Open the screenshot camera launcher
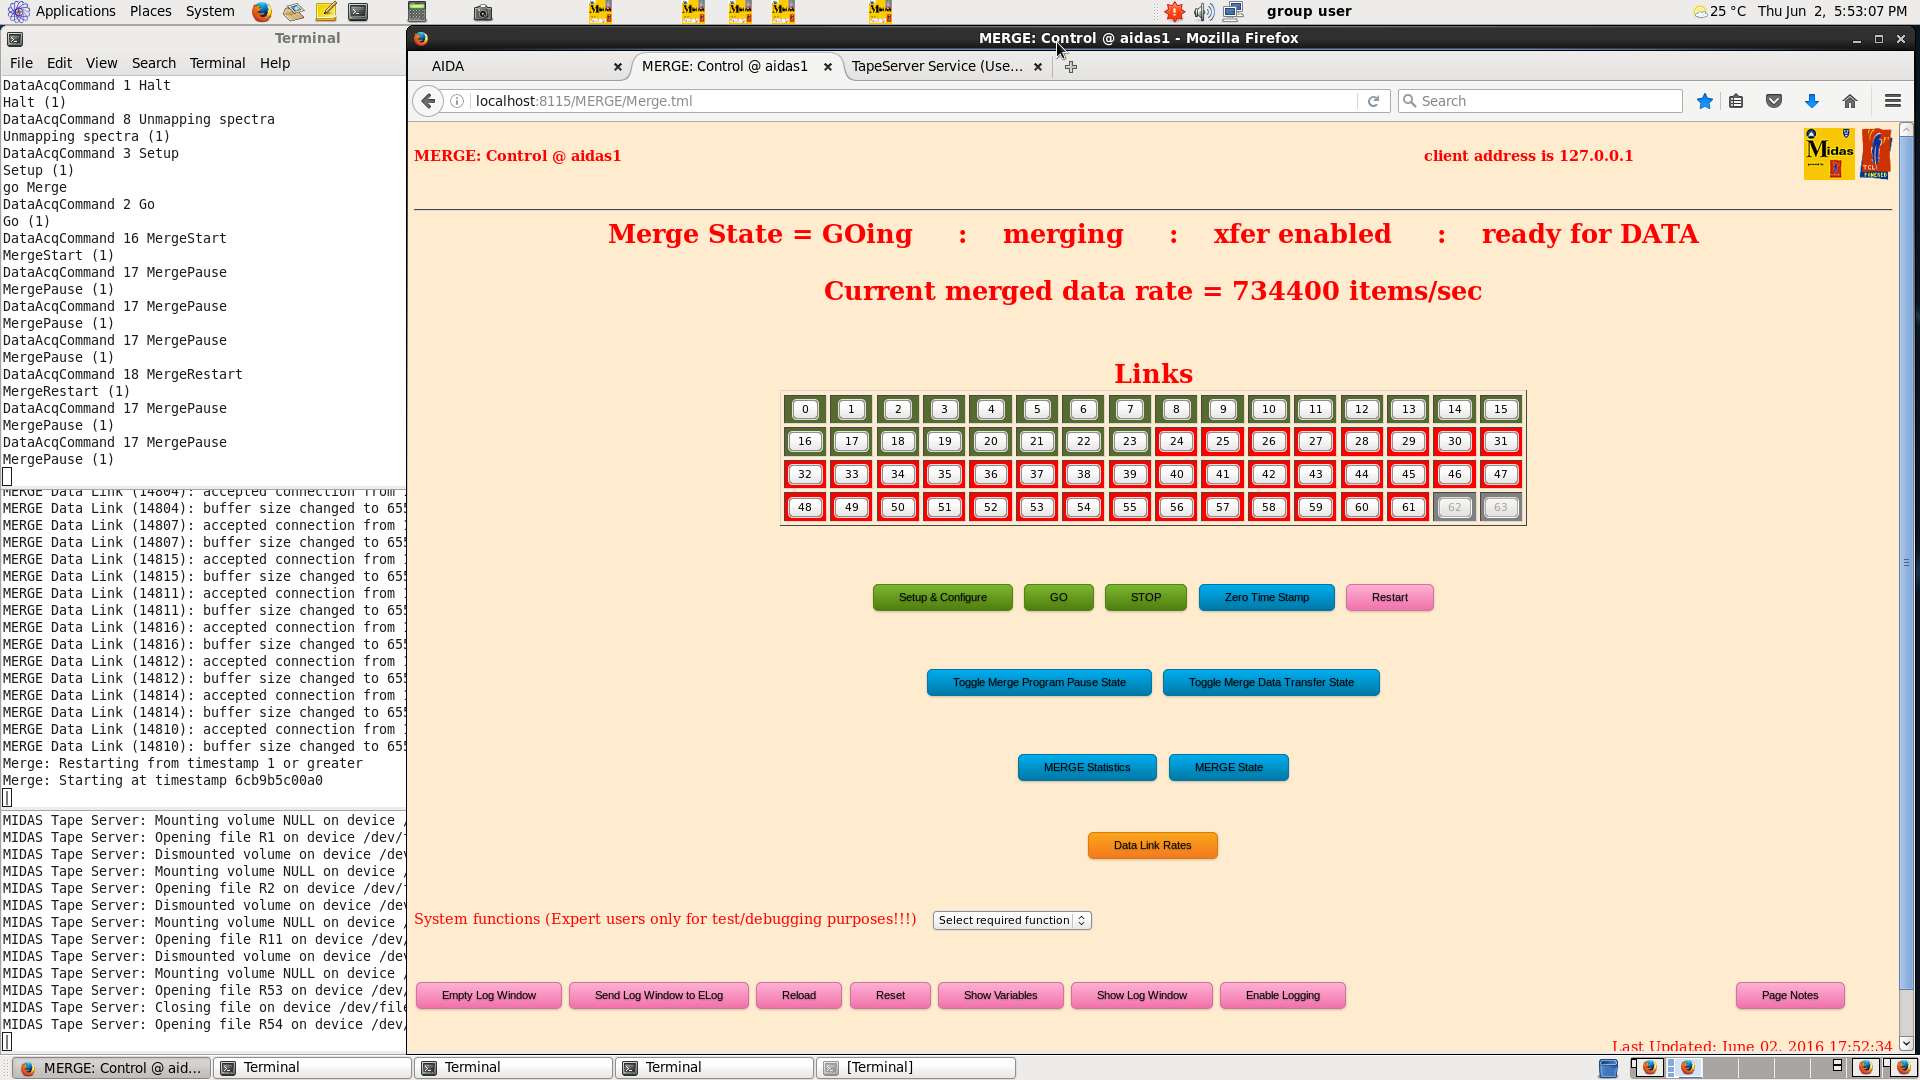Screen dimensions: 1920x1080 (x=483, y=12)
